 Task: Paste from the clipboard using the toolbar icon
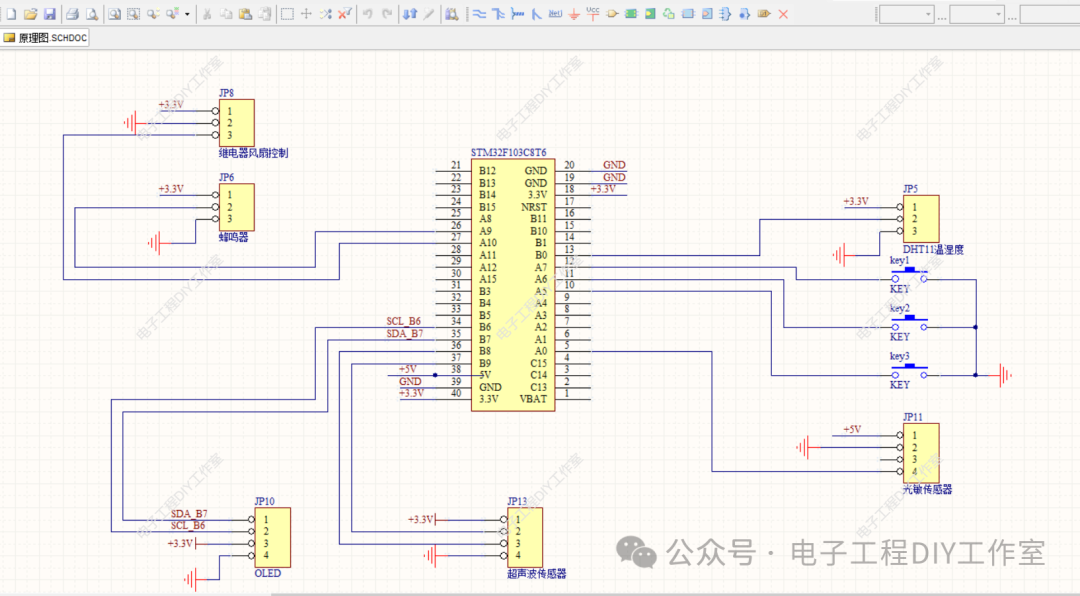pyautogui.click(x=245, y=14)
